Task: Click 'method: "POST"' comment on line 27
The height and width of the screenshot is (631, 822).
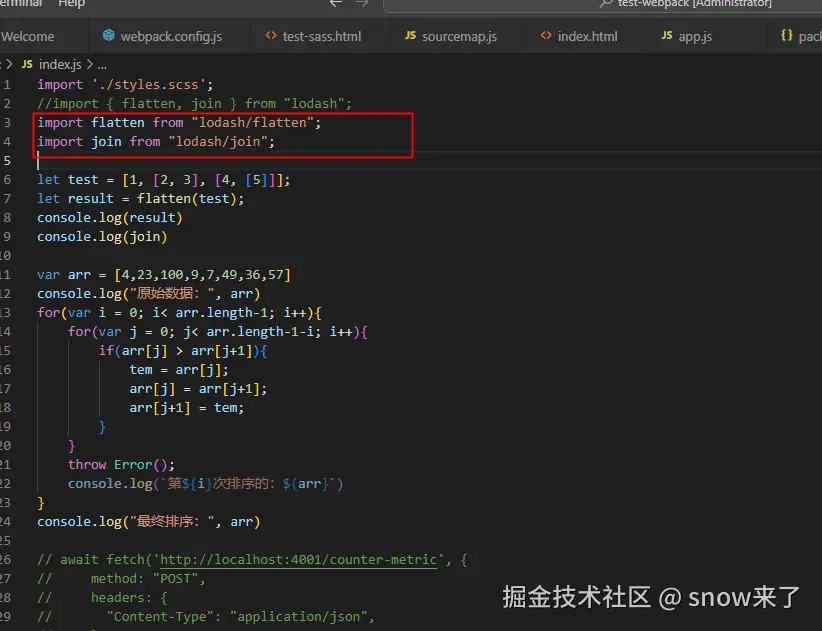Action: tap(147, 579)
